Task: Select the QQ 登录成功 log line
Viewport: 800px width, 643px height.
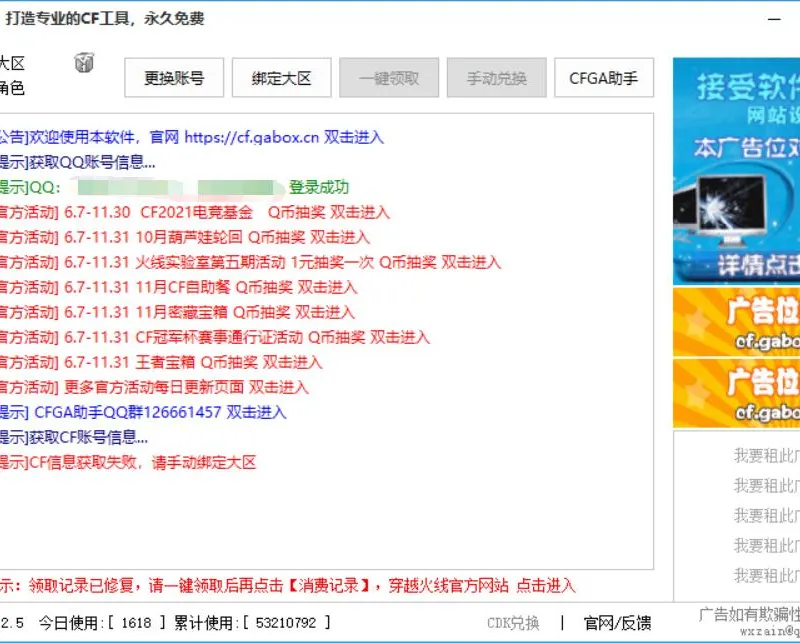Action: point(174,187)
